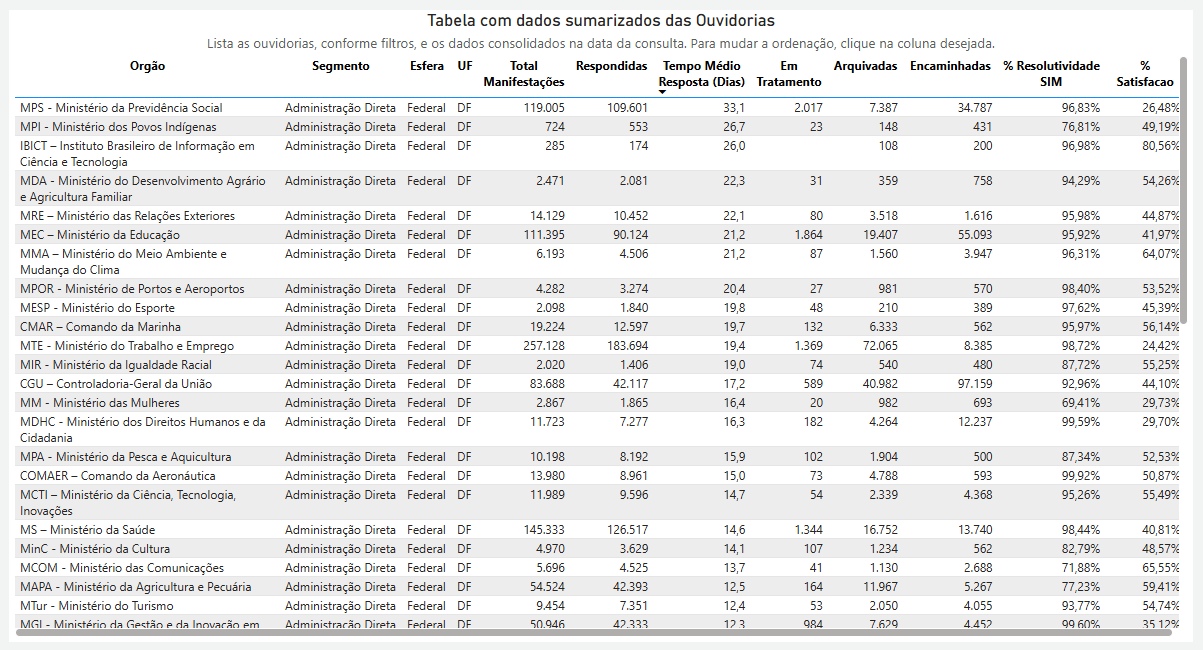Click the vertical scrollbar of the table
Viewport: 1203px width, 650px height.
(1184, 190)
